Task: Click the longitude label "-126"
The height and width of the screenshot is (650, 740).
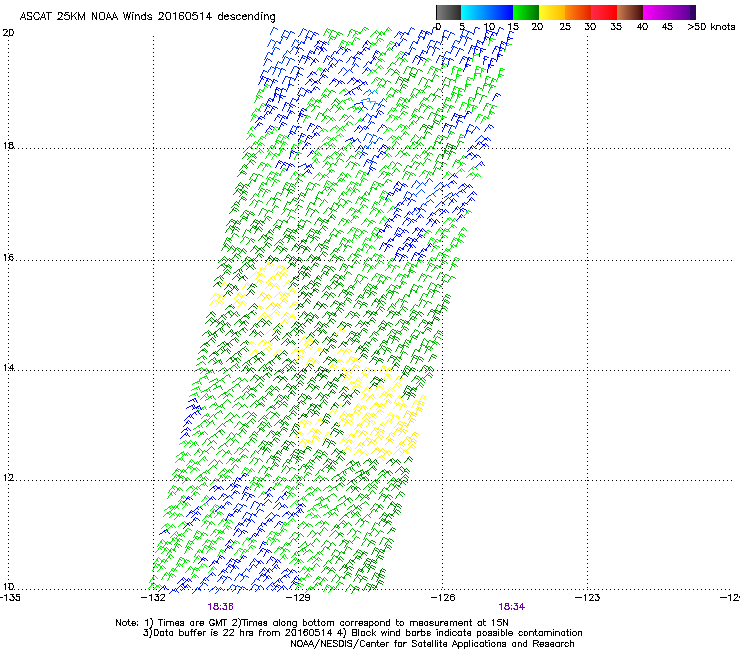Action: click(443, 598)
